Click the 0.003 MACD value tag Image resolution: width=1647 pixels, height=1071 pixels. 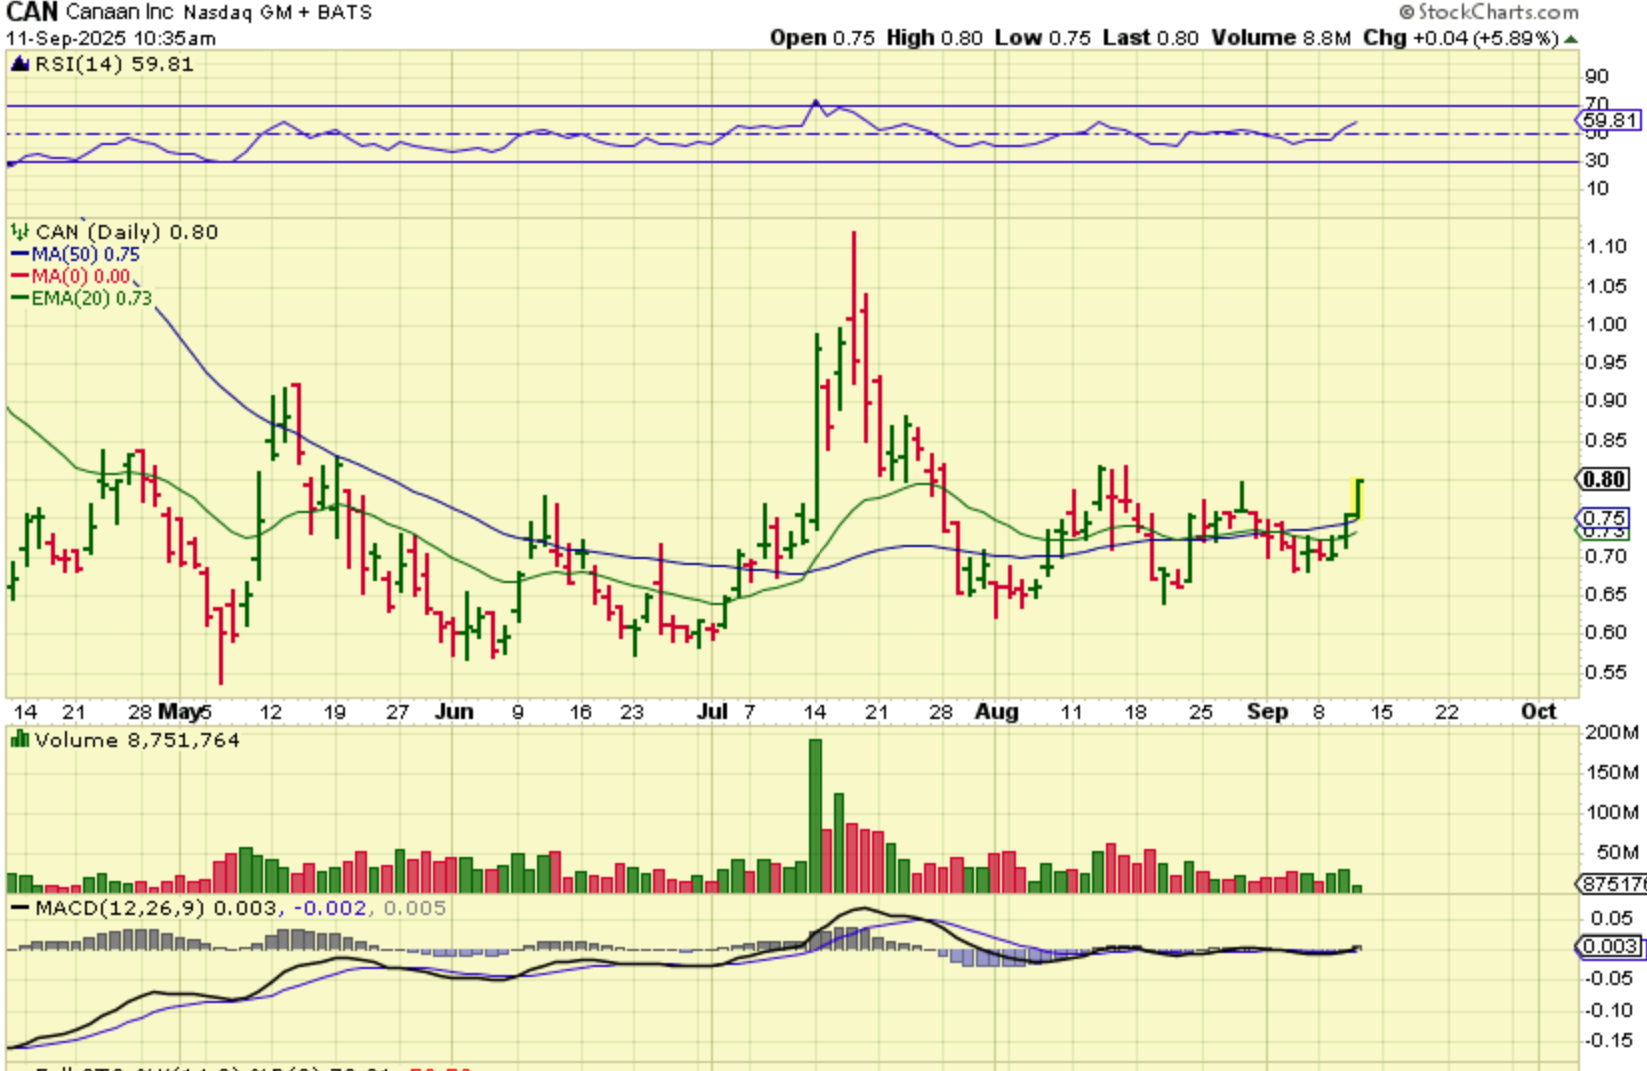(1609, 946)
